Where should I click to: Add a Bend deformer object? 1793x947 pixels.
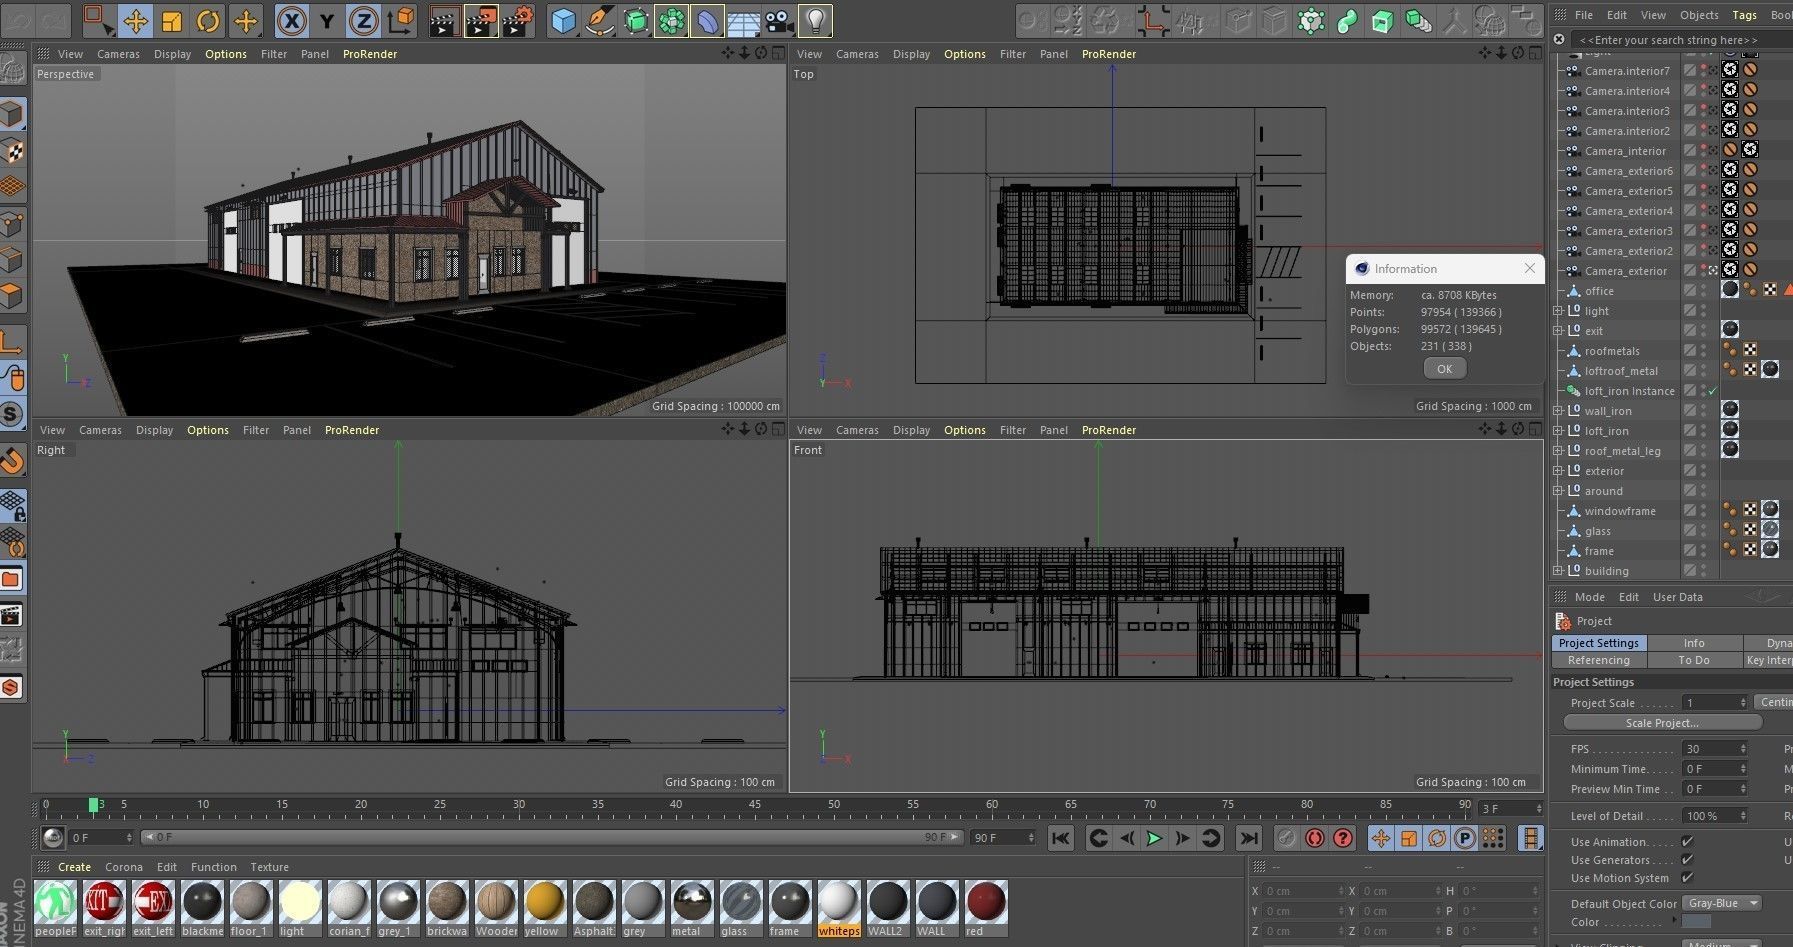click(708, 20)
